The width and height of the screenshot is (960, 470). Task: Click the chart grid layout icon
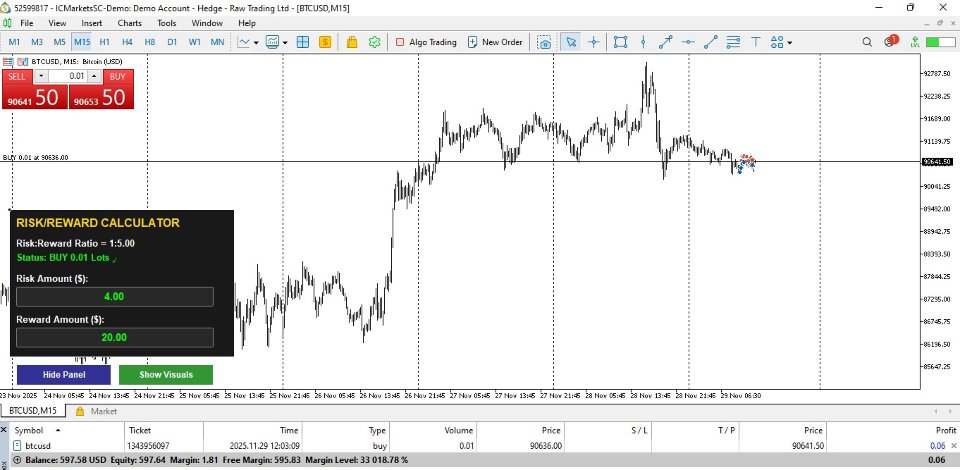(302, 42)
